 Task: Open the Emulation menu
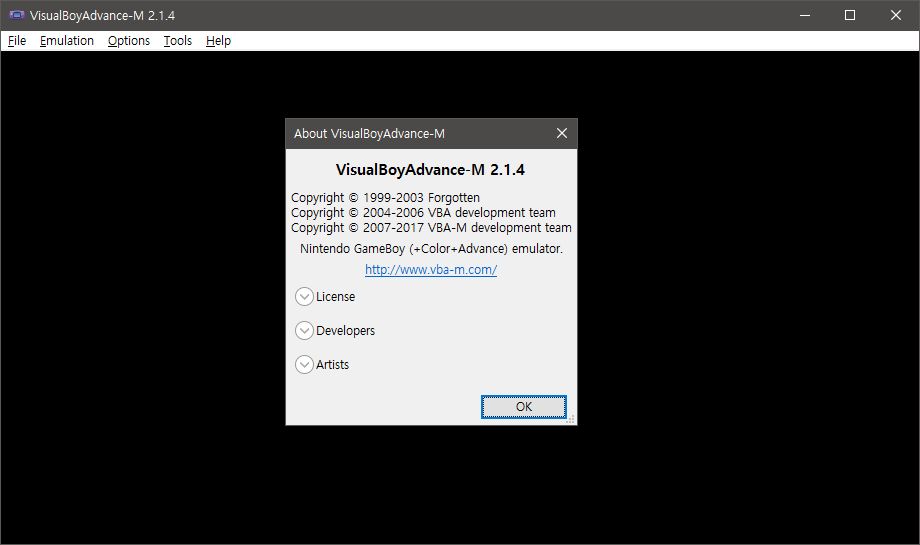67,40
